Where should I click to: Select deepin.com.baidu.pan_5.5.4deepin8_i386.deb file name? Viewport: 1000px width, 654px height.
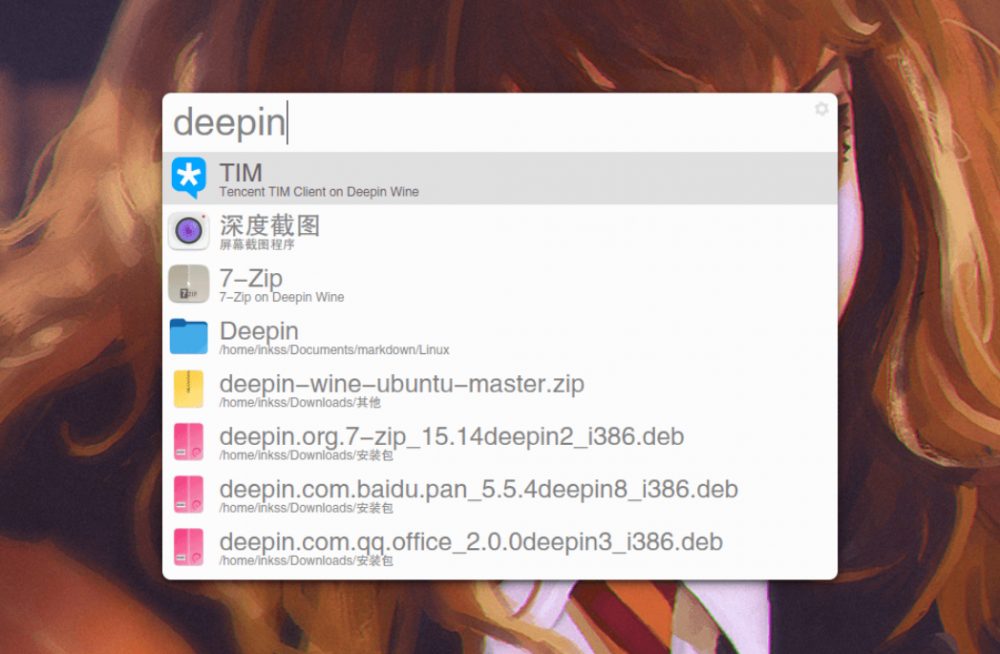(478, 489)
